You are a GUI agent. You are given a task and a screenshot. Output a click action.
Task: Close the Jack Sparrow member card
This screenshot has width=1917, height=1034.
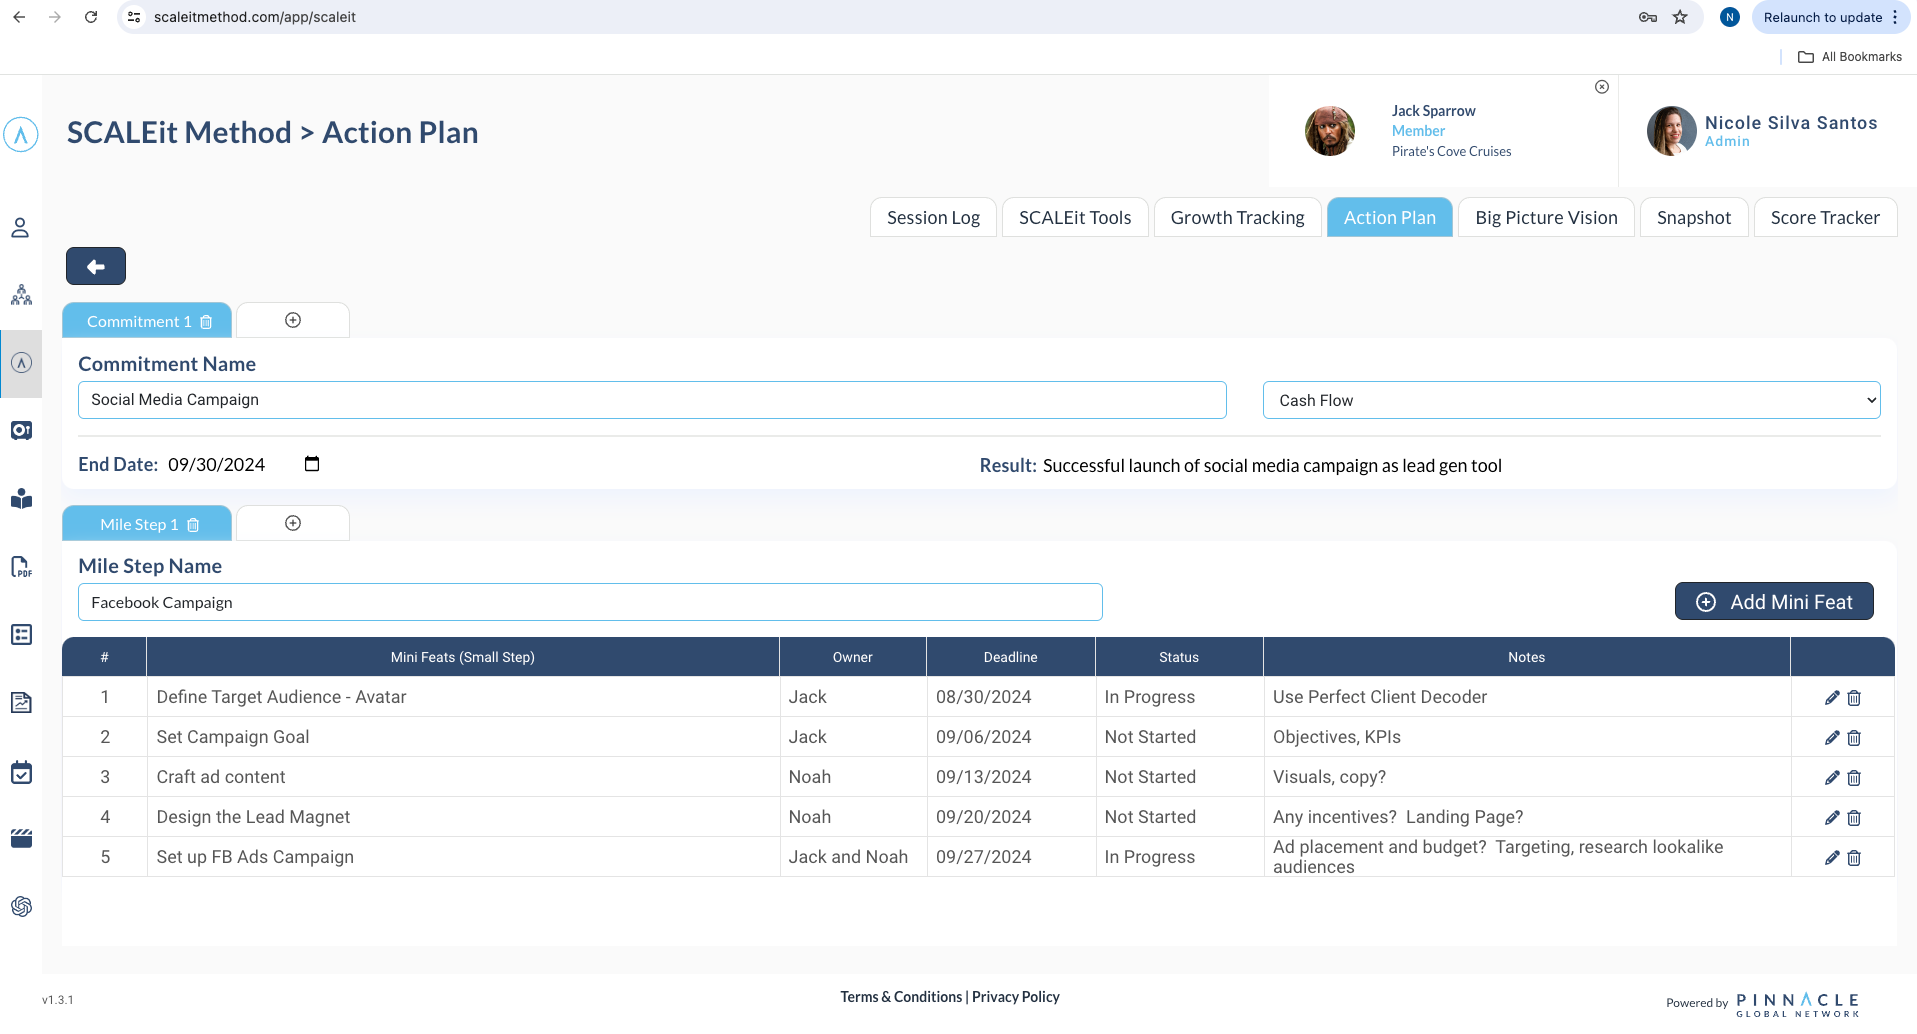click(x=1602, y=87)
